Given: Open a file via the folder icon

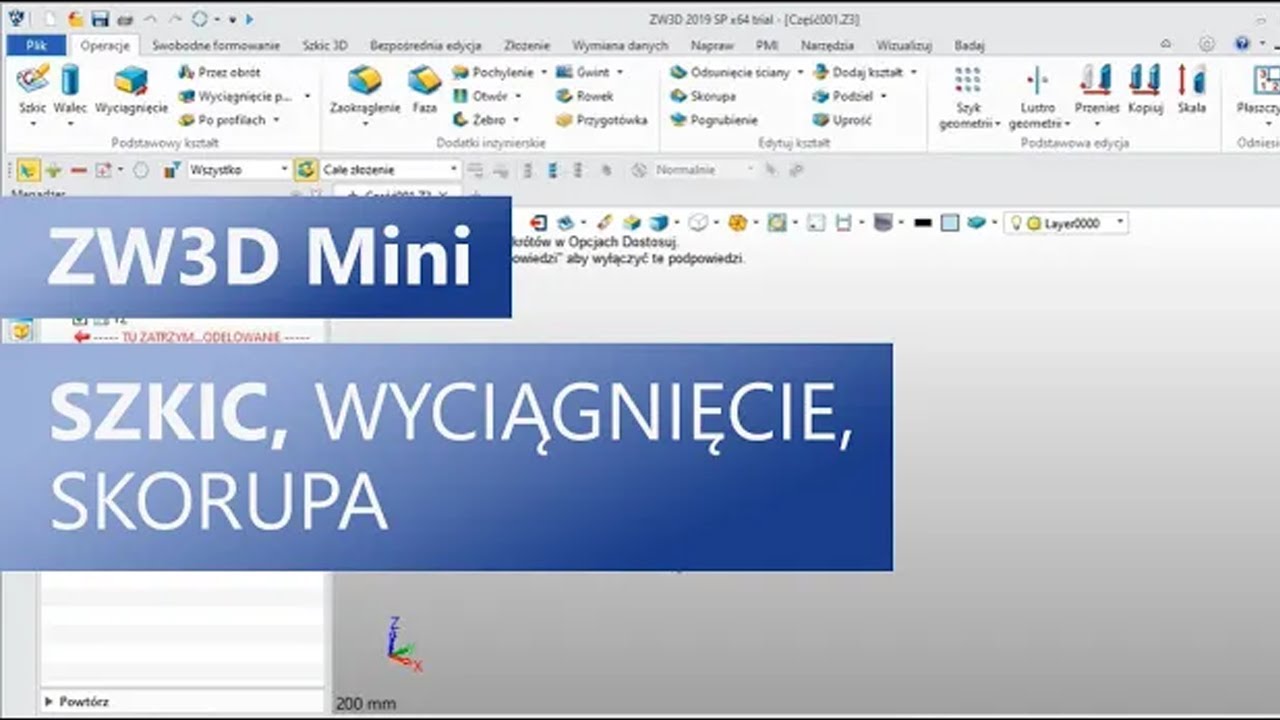Looking at the screenshot, I should click(75, 19).
